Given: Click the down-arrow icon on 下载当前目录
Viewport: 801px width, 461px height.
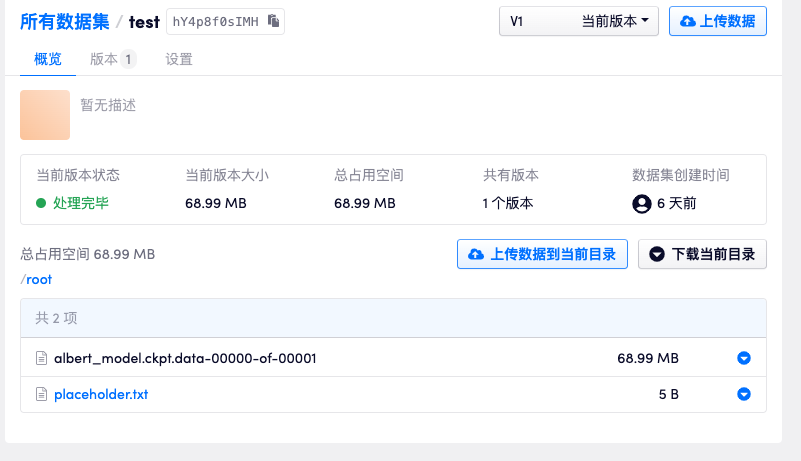Looking at the screenshot, I should (657, 254).
